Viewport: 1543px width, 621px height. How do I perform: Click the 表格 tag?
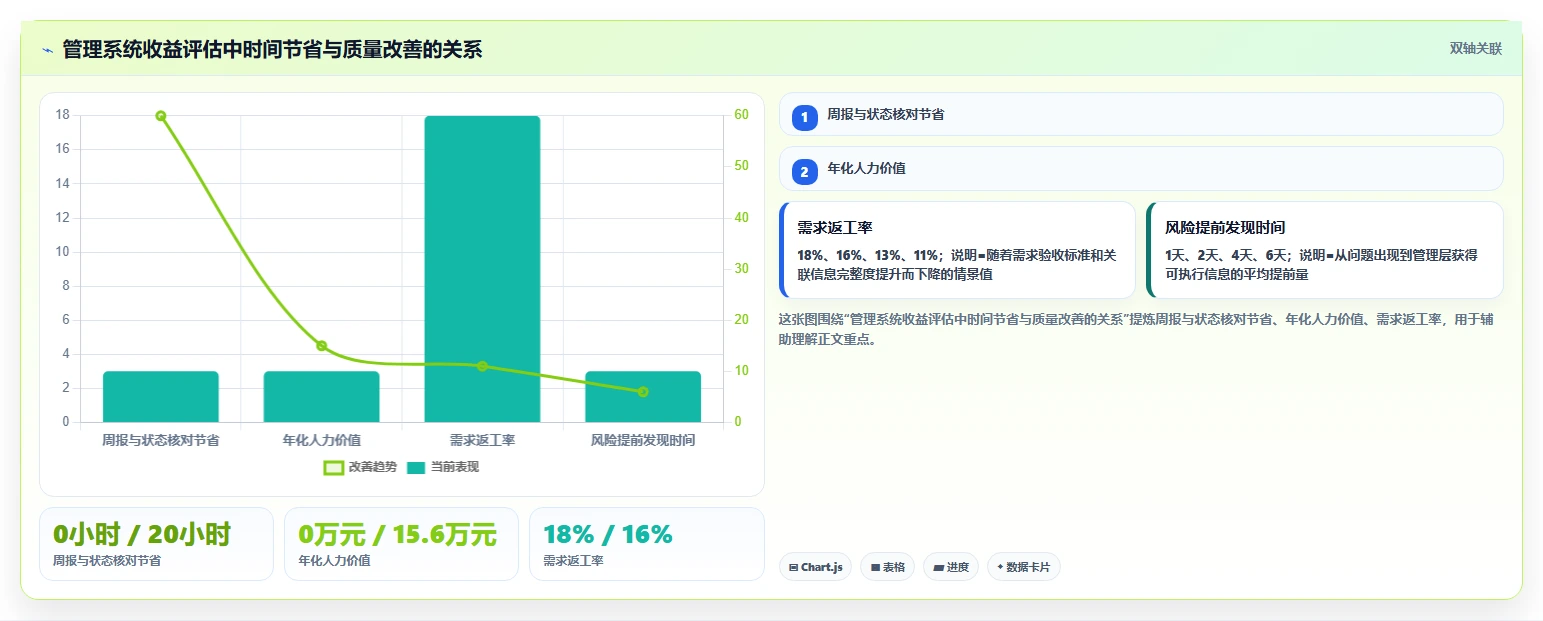887,567
